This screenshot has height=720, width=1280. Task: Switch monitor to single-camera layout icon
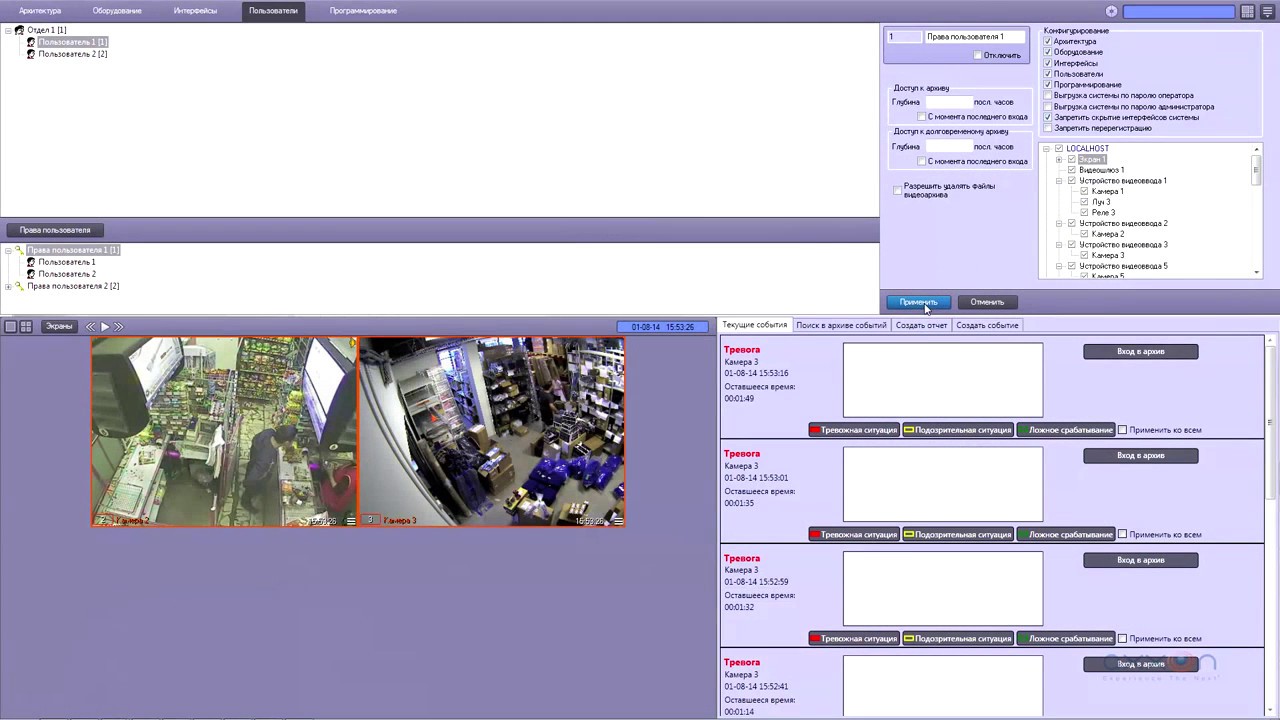pyautogui.click(x=10, y=326)
